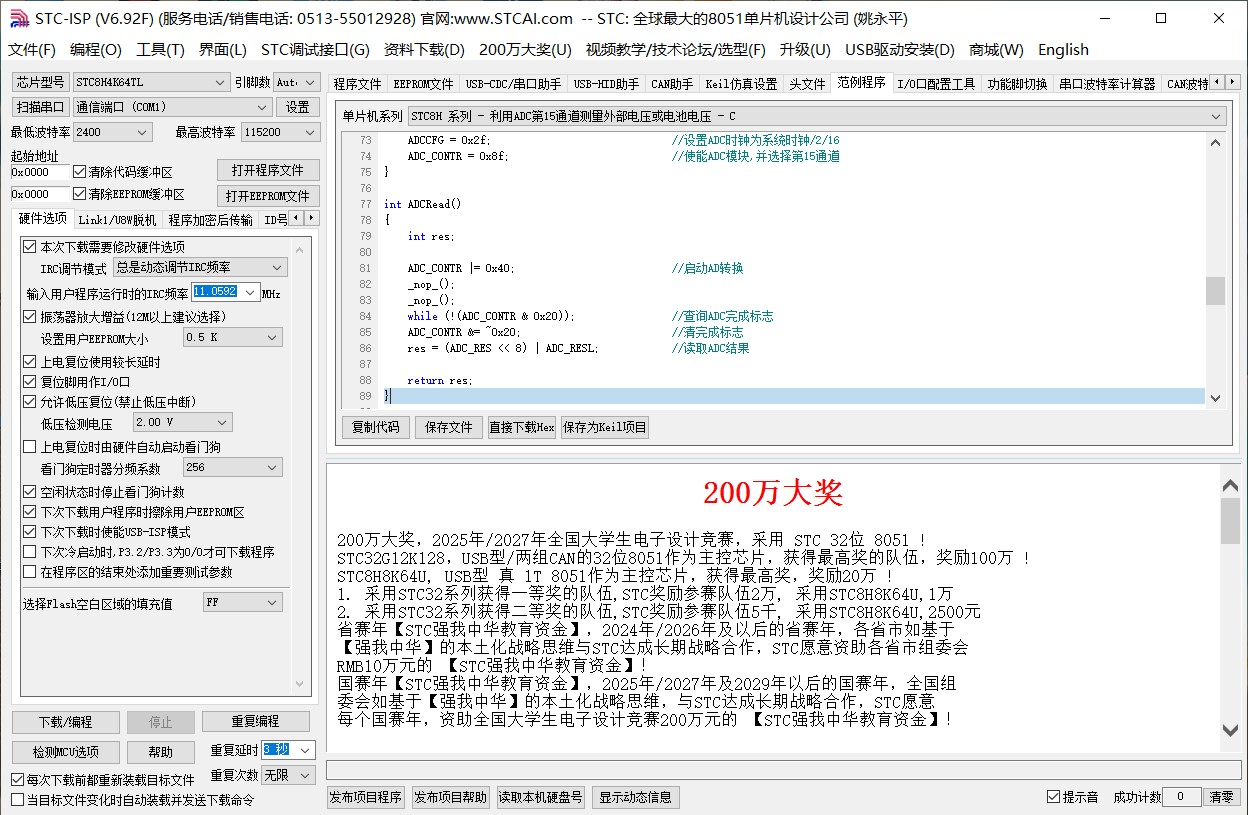Open the 文件(F) menu
The height and width of the screenshot is (815, 1248).
pos(32,50)
